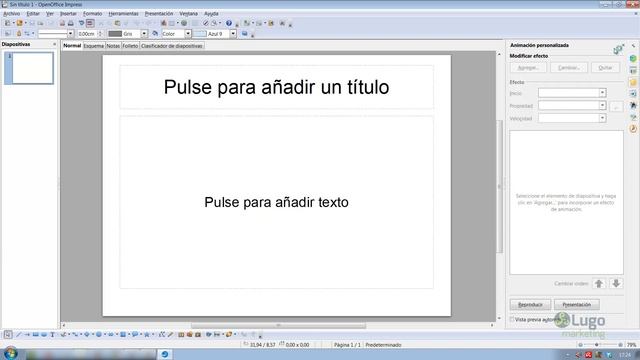Expand the arrow style dropdown
Screen dimensions: 640x360
click(x=33, y=33)
